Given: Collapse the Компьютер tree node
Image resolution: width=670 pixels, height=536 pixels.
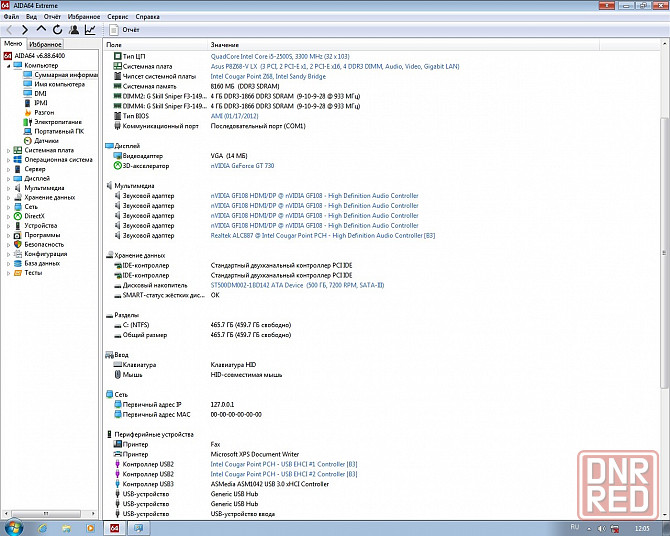Looking at the screenshot, I should (x=8, y=65).
